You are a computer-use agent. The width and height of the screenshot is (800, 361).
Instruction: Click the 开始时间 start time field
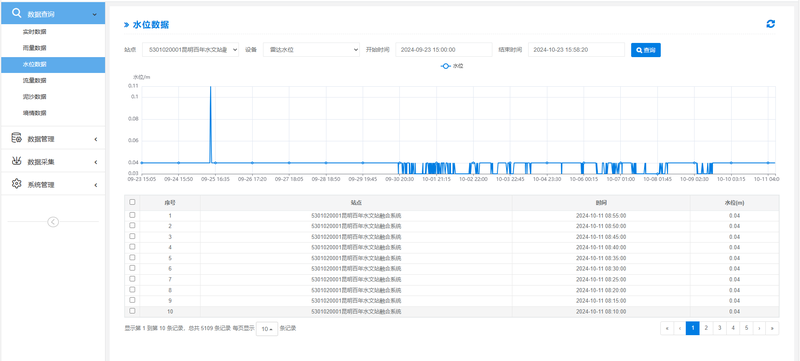pyautogui.click(x=444, y=49)
